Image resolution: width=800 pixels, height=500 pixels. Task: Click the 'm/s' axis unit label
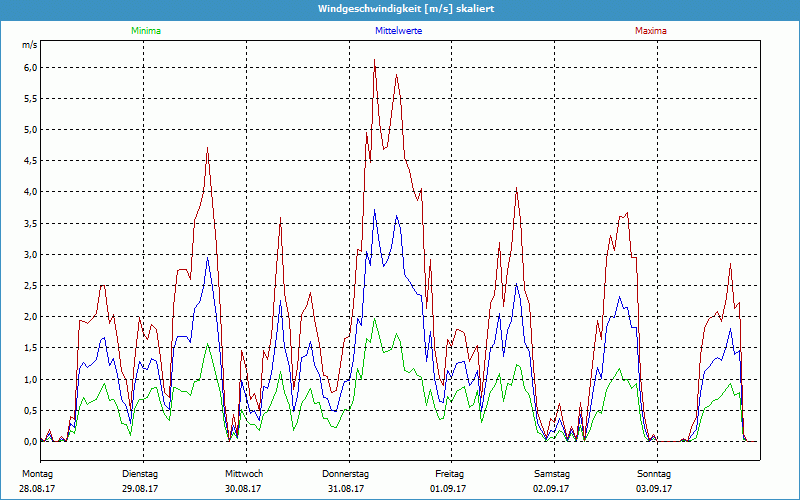coord(29,45)
